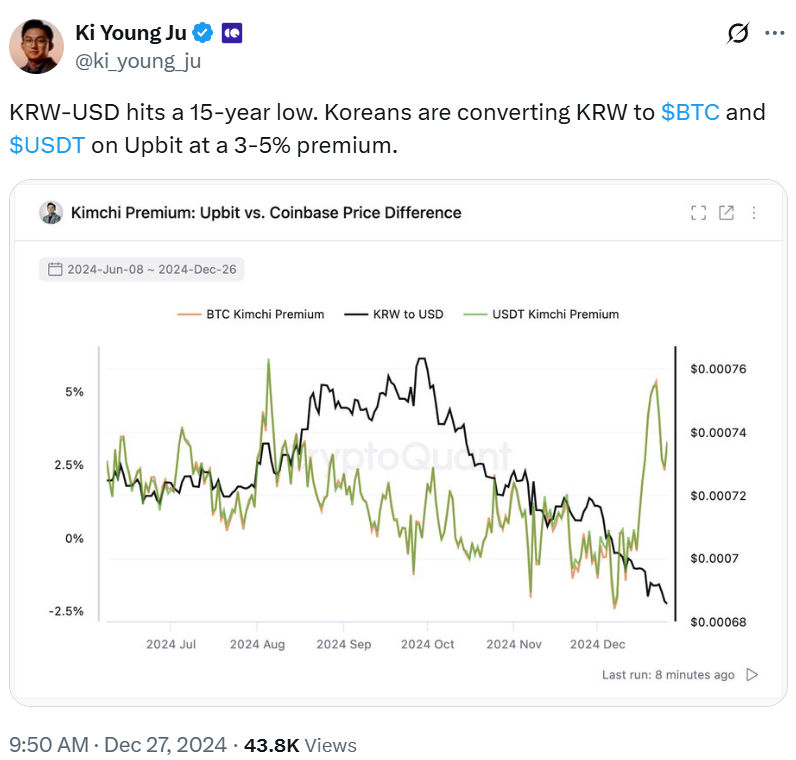Click the blue verified badge icon
Viewport: 796px width, 760px height.
tap(203, 33)
